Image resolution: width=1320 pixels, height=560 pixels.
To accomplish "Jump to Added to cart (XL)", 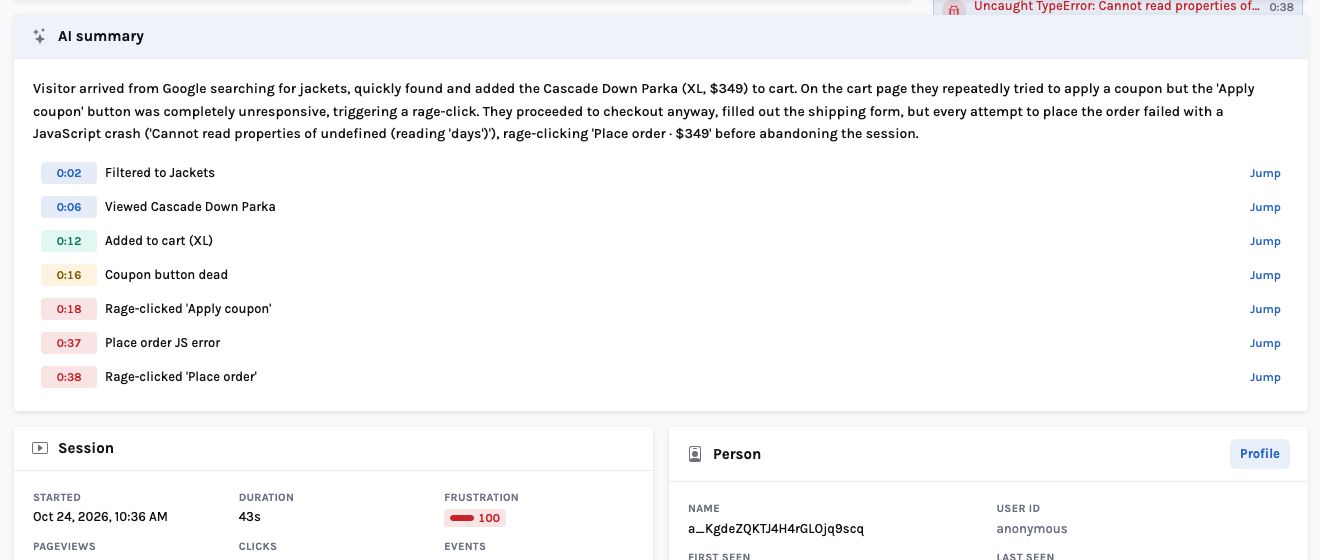I will (x=1265, y=241).
